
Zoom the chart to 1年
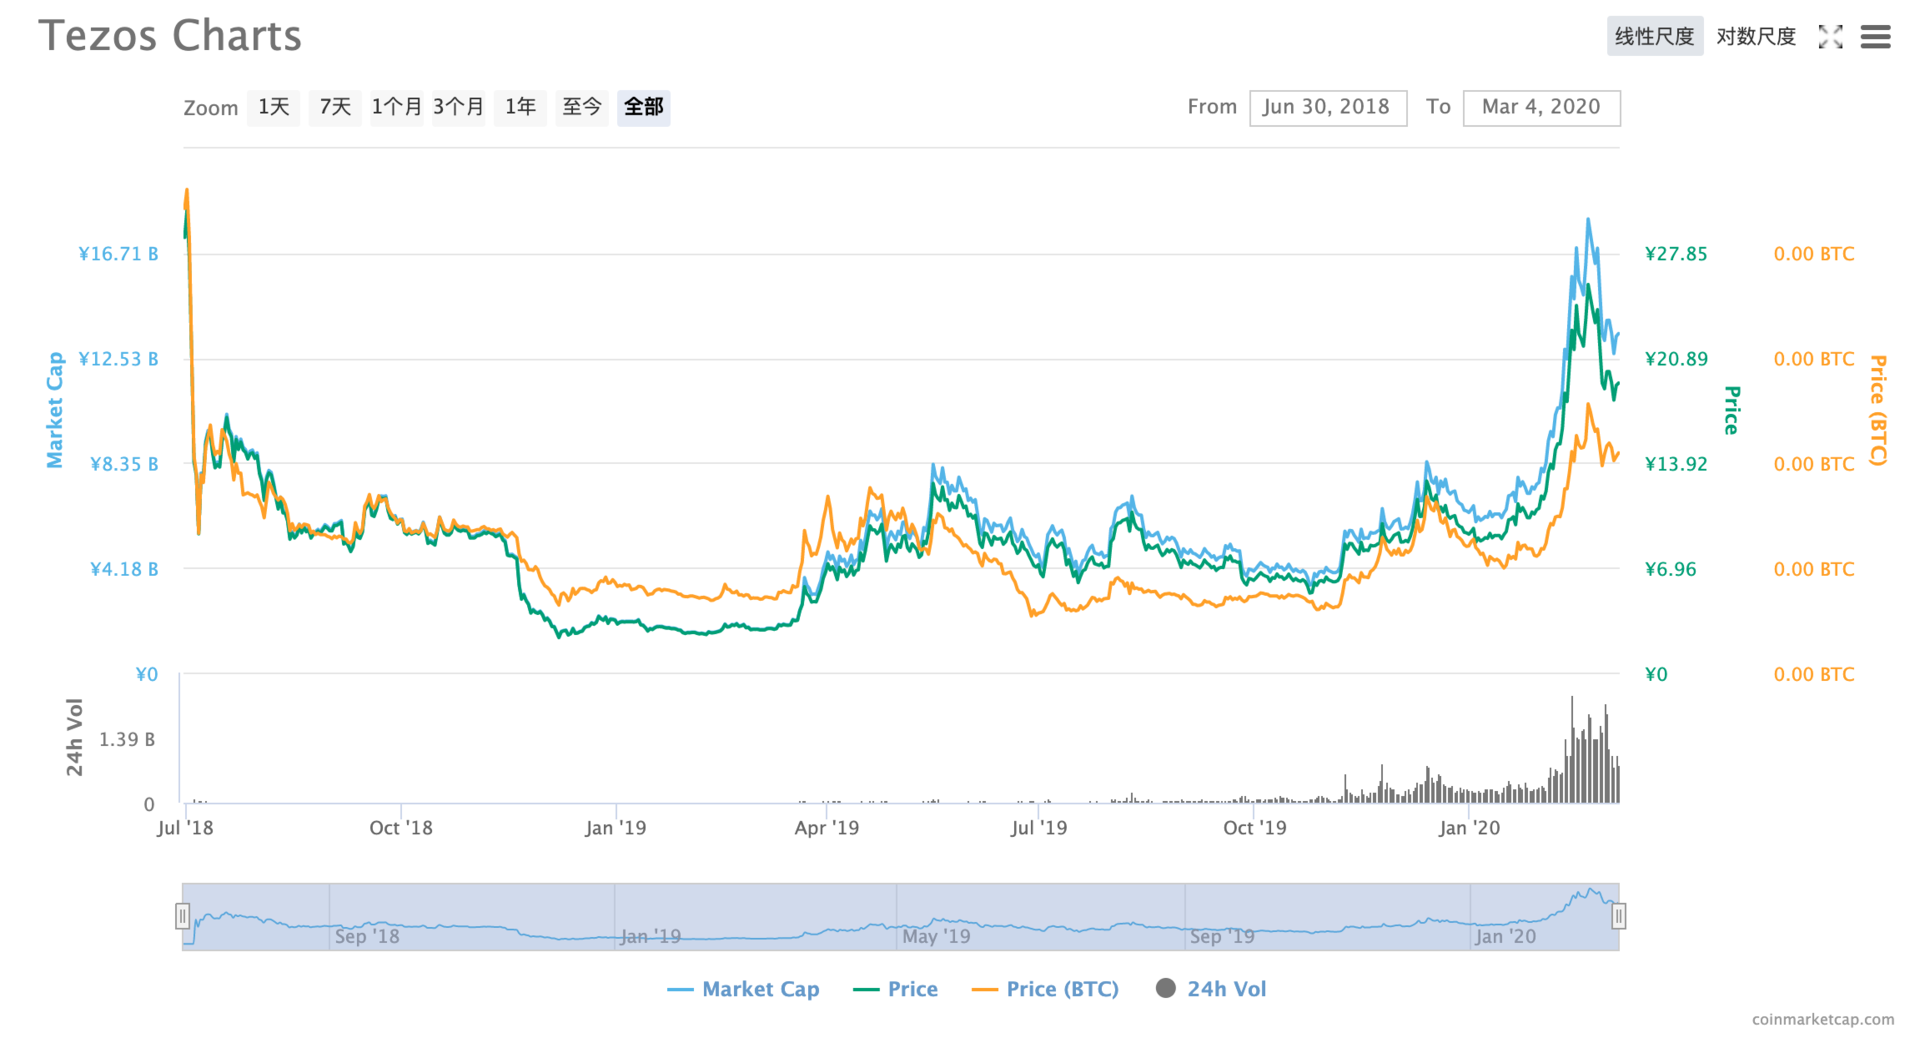520,107
